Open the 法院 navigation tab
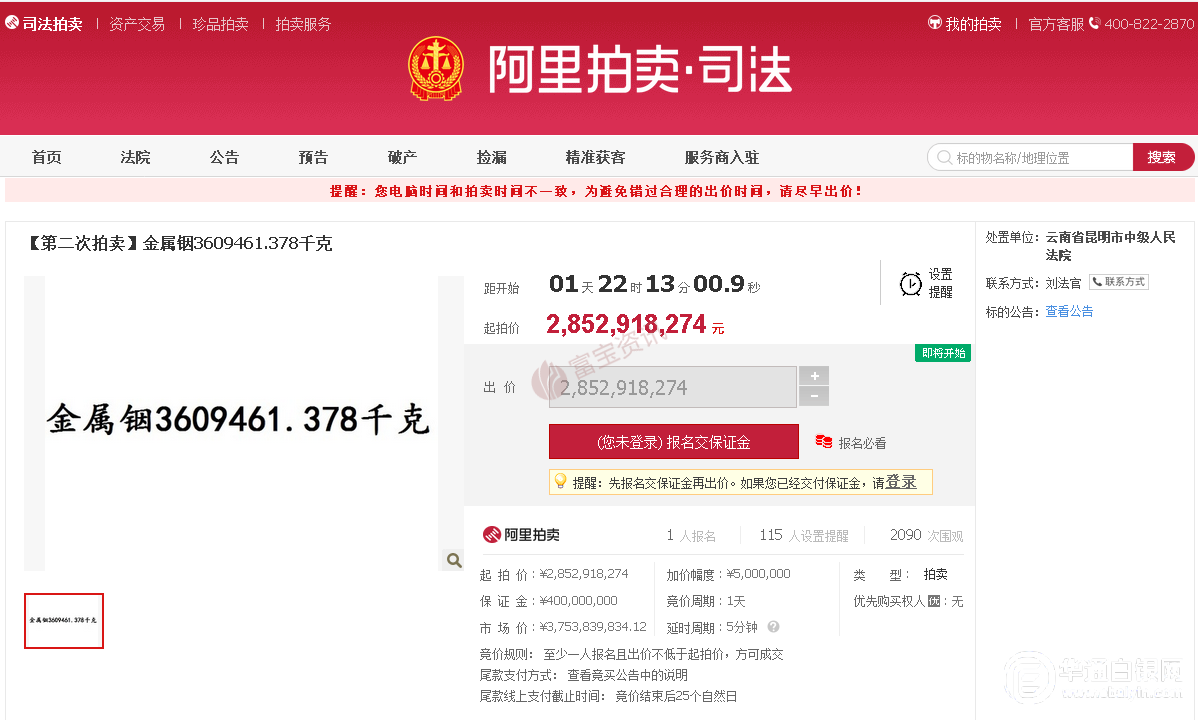Image resolution: width=1198 pixels, height=720 pixels. (135, 157)
